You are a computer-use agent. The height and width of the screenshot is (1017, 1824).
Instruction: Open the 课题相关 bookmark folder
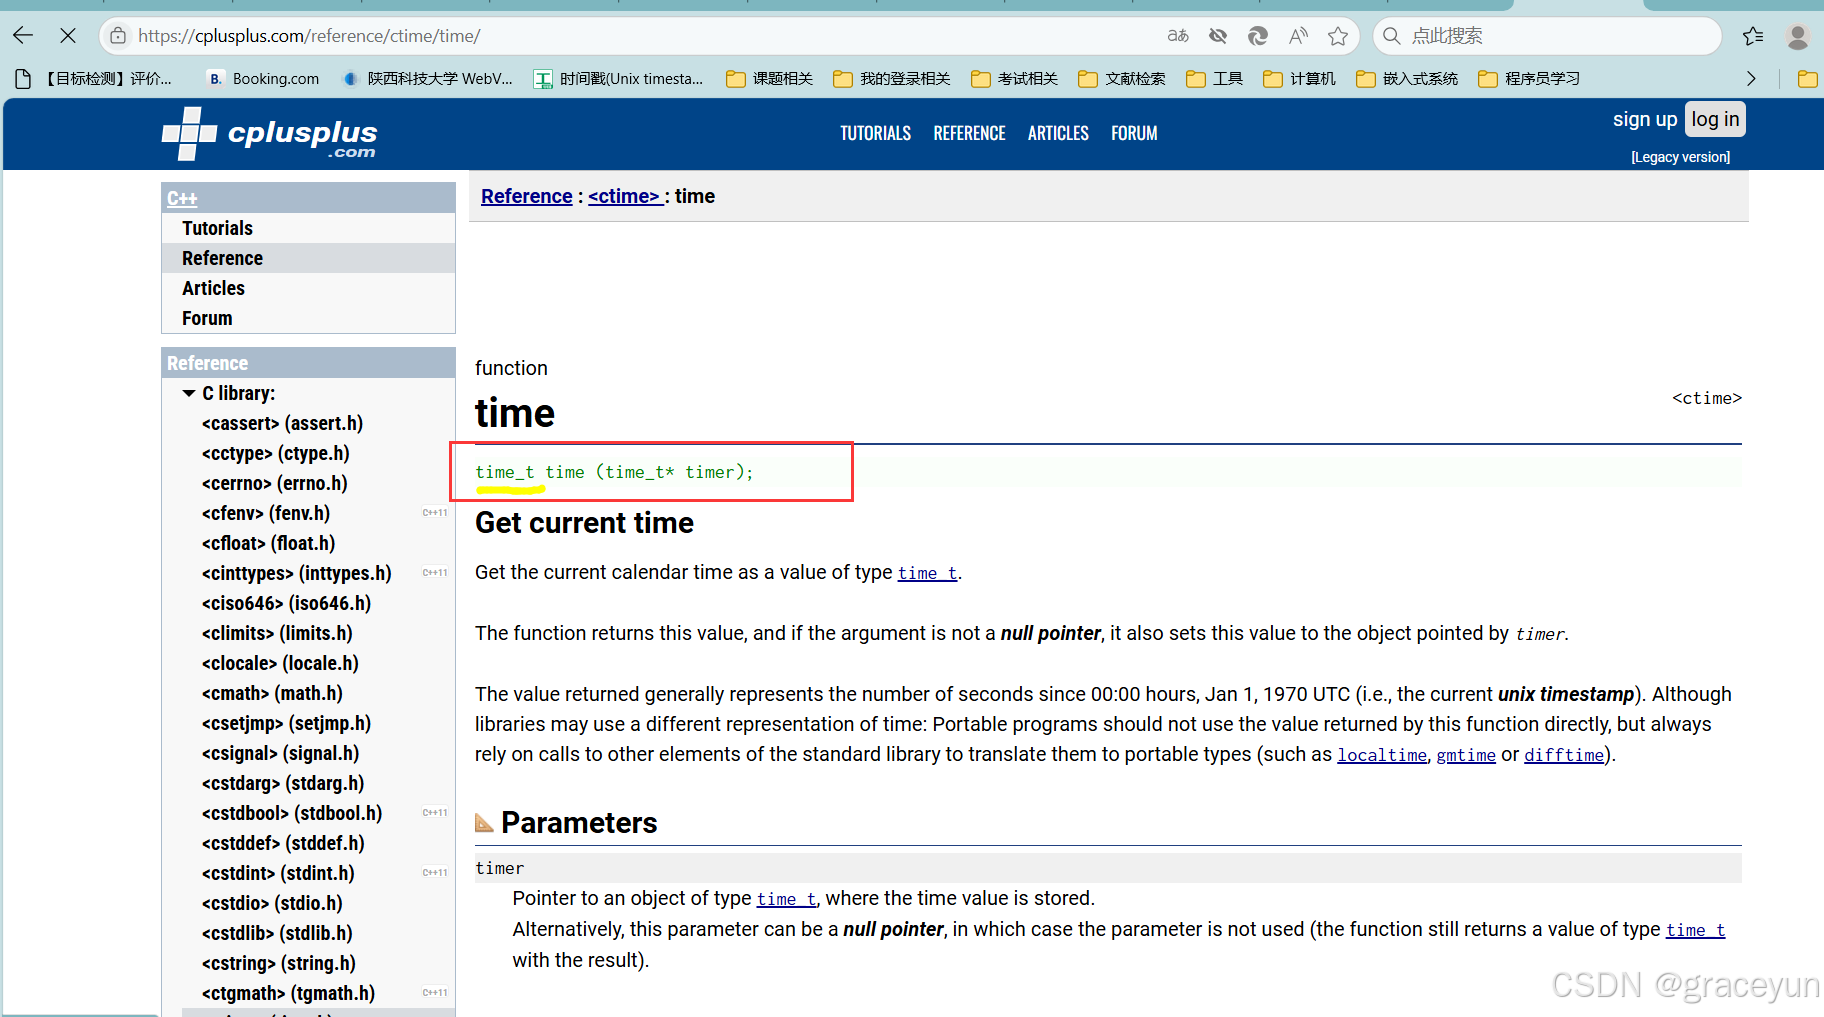770,79
